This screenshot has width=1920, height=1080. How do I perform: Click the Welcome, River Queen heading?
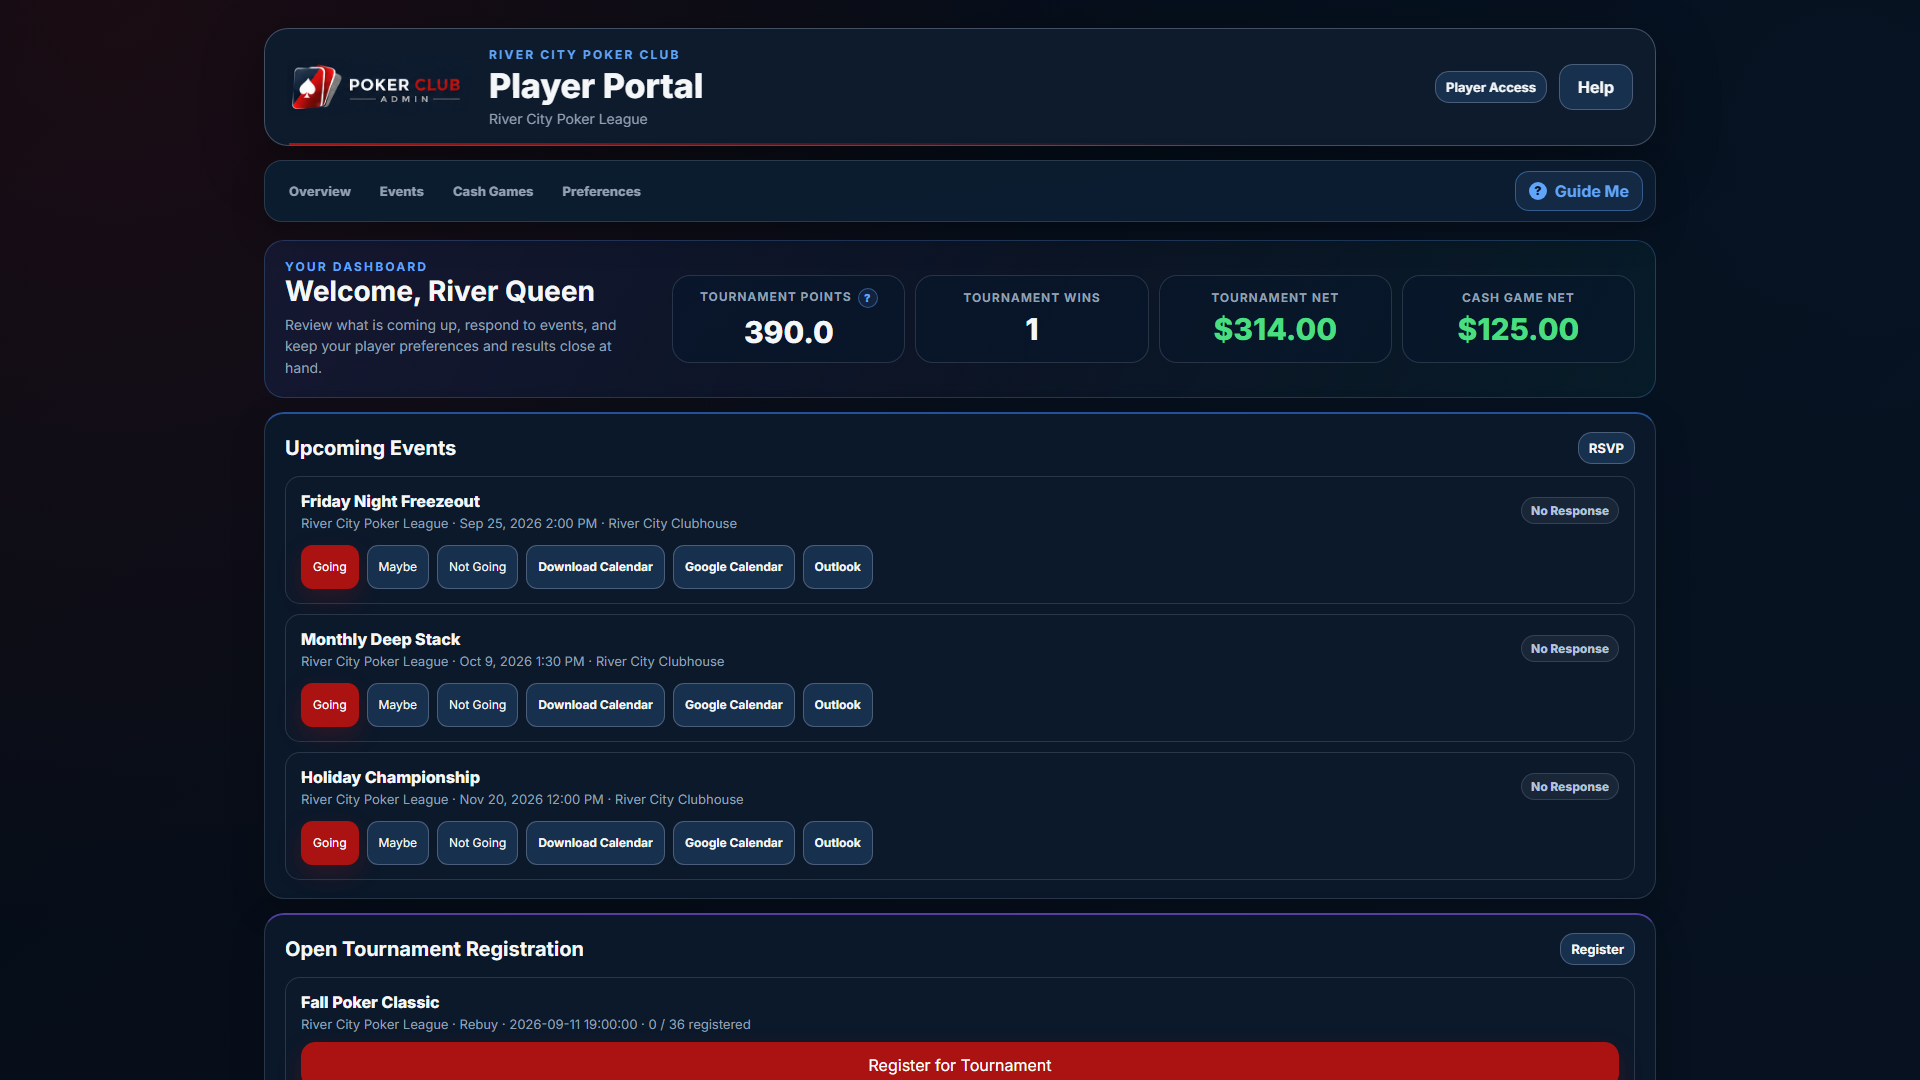coord(440,291)
